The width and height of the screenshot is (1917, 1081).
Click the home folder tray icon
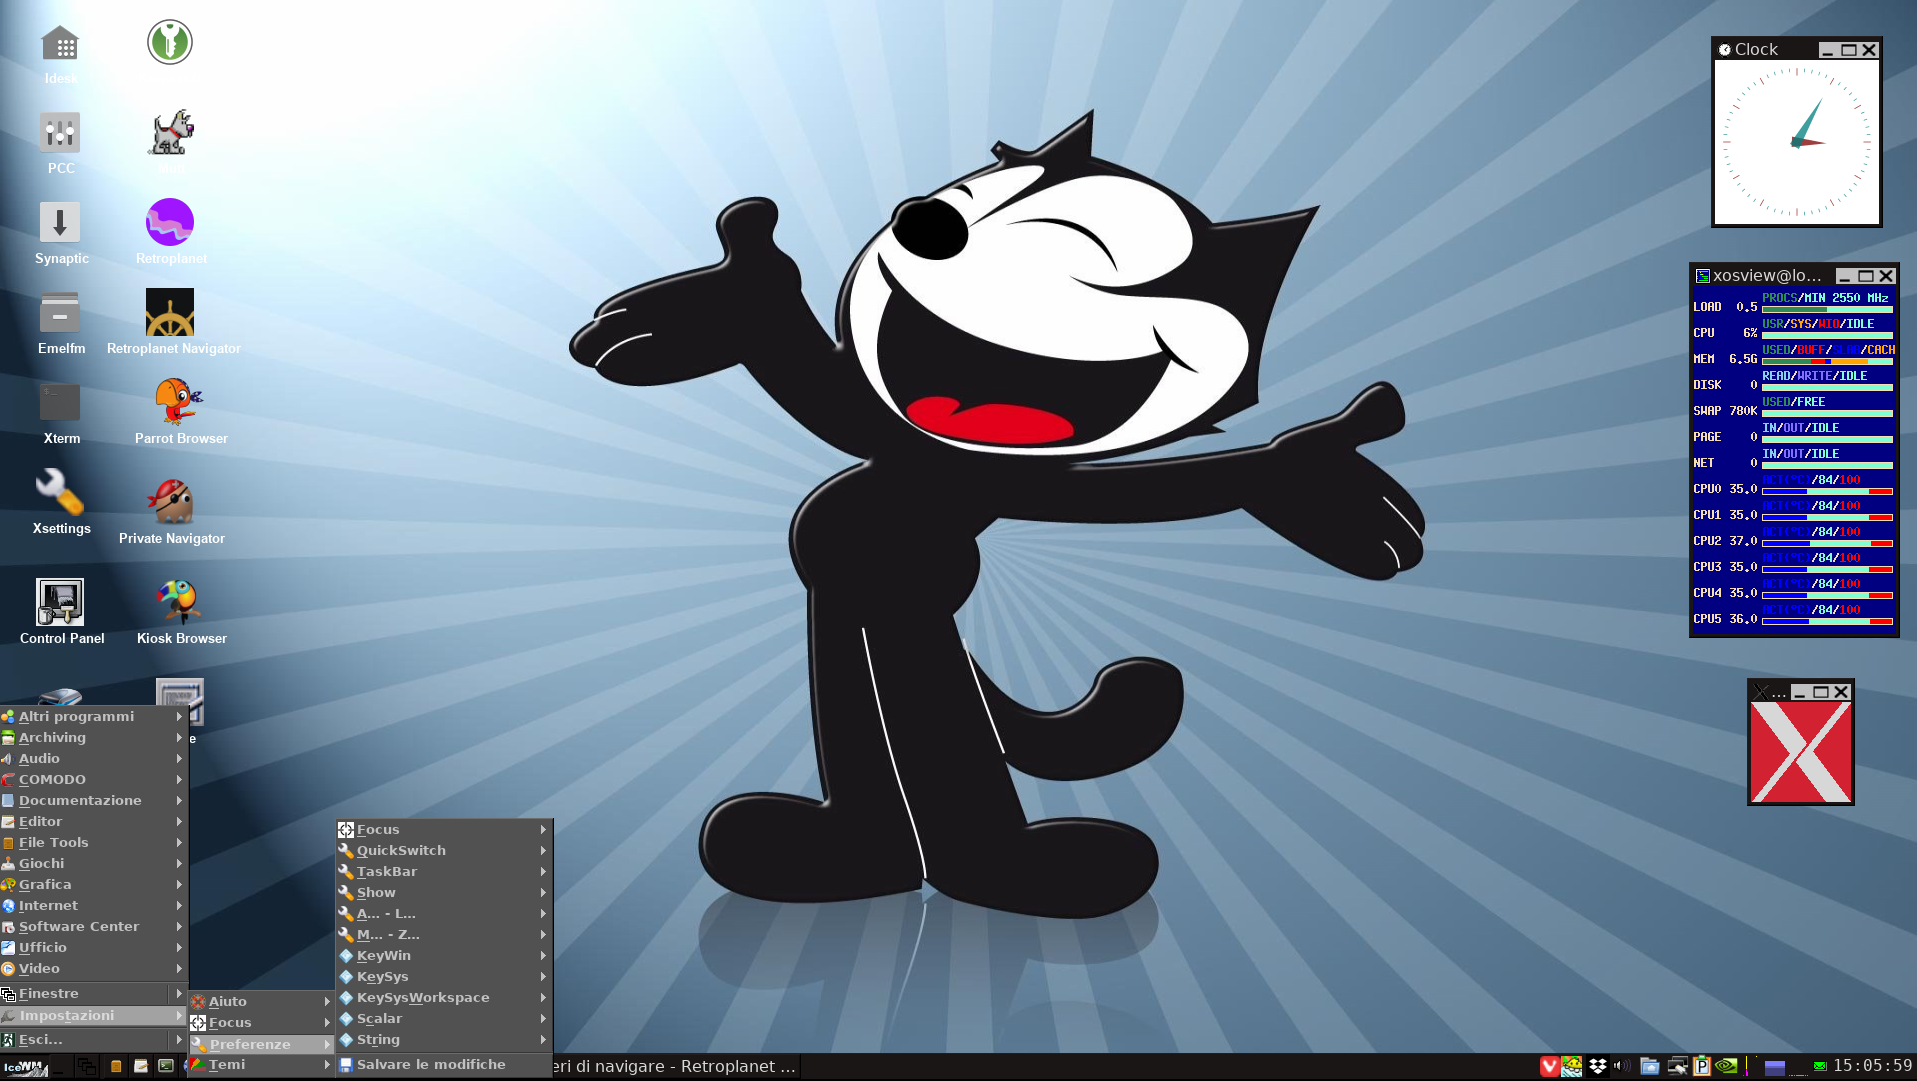[x=1649, y=1067]
